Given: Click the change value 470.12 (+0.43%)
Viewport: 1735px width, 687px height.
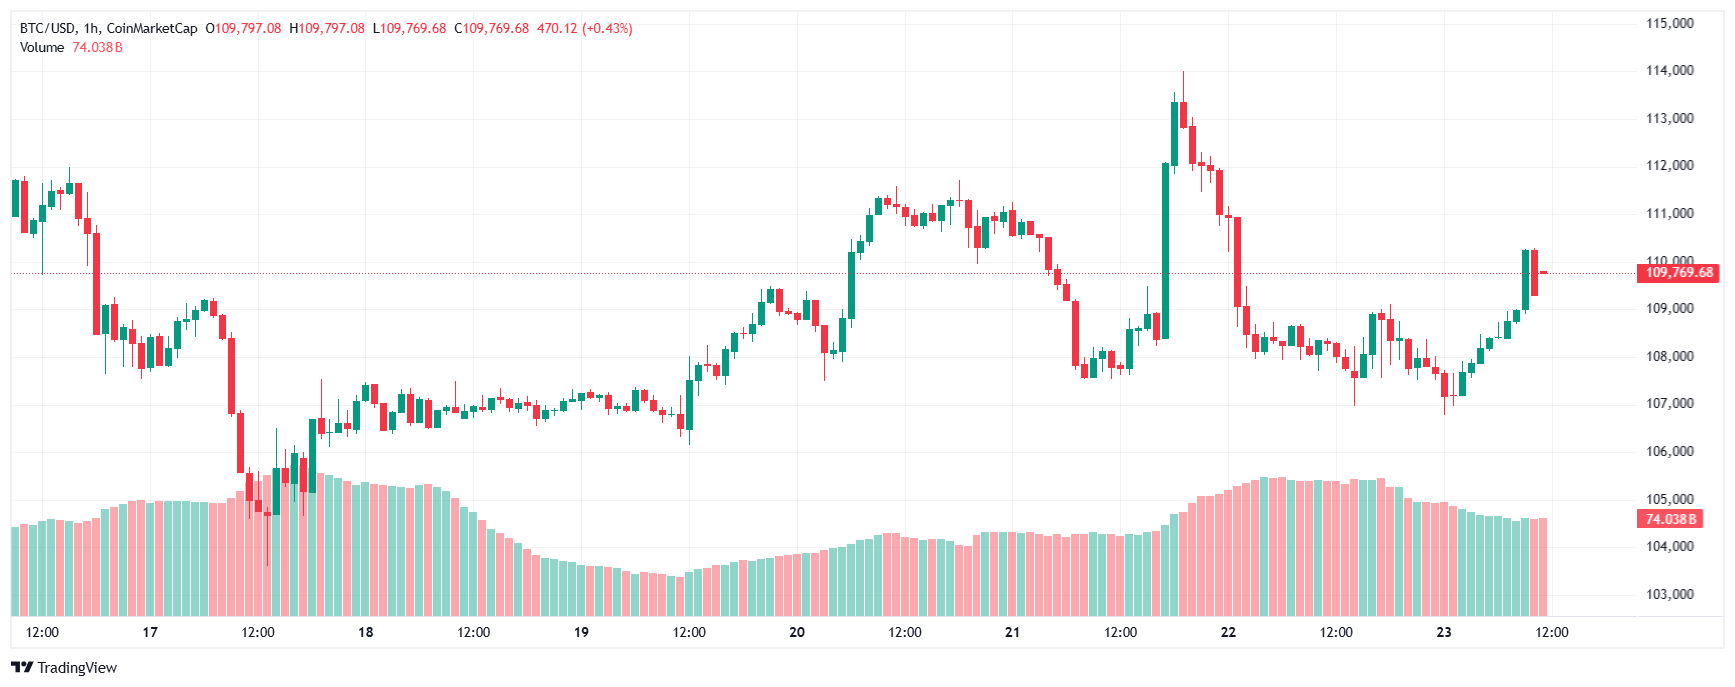Looking at the screenshot, I should [585, 29].
